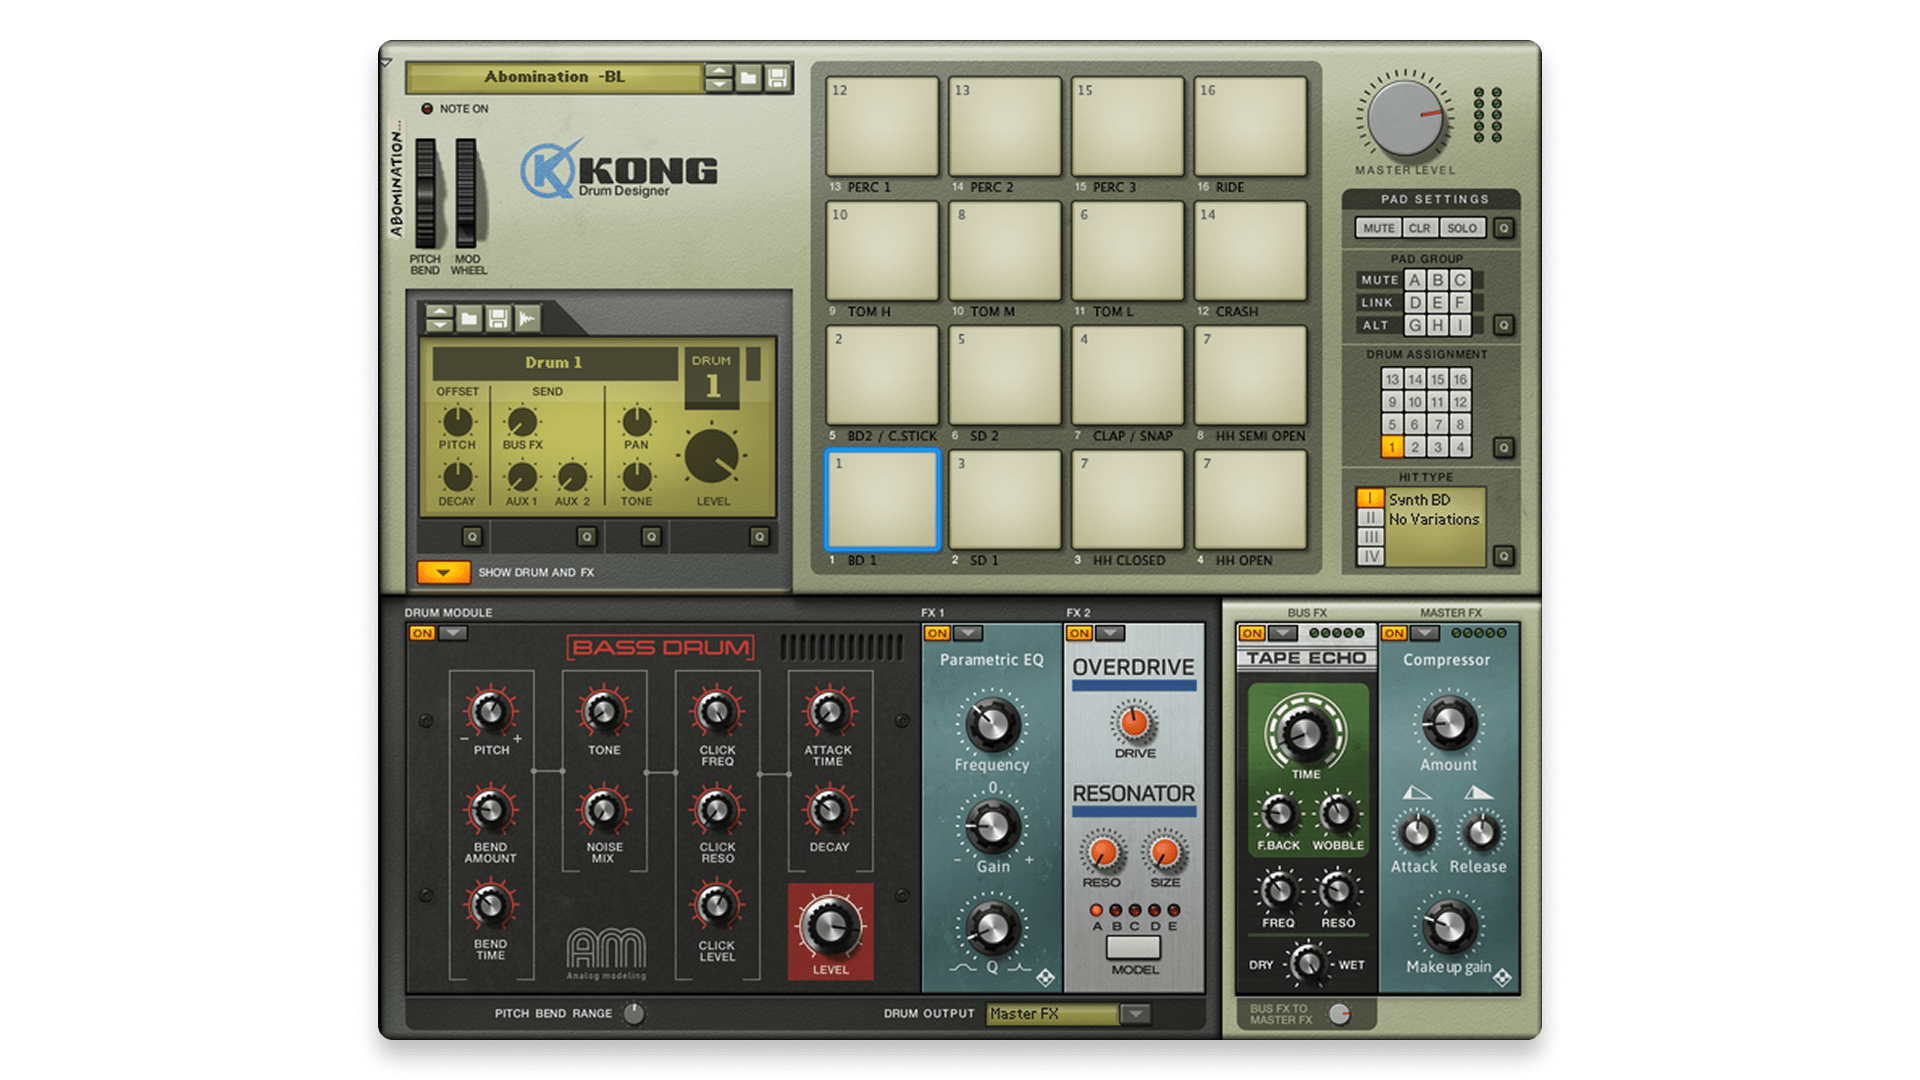Viewport: 1920px width, 1080px height.
Task: Tap the CLAP / SNAP pad
Action: point(1127,376)
